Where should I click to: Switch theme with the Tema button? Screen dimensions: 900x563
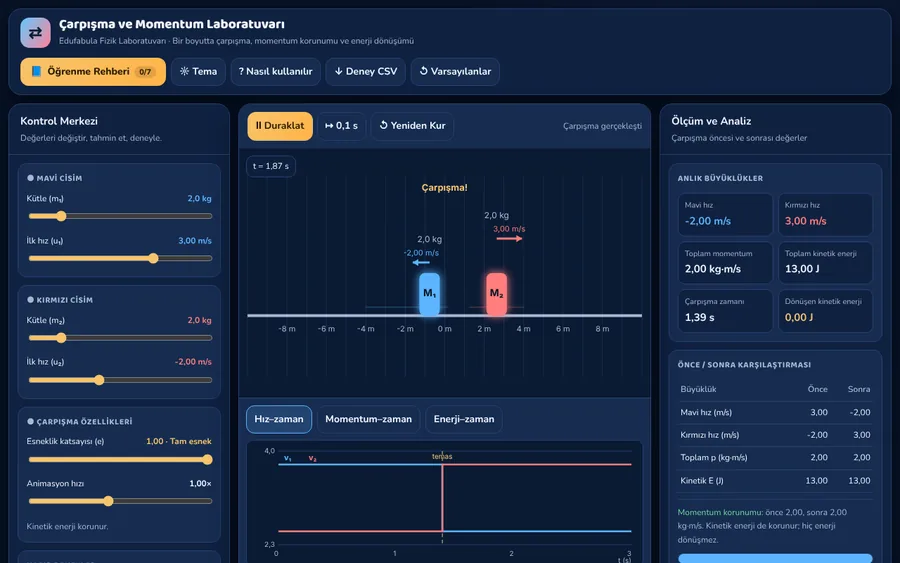pyautogui.click(x=198, y=72)
